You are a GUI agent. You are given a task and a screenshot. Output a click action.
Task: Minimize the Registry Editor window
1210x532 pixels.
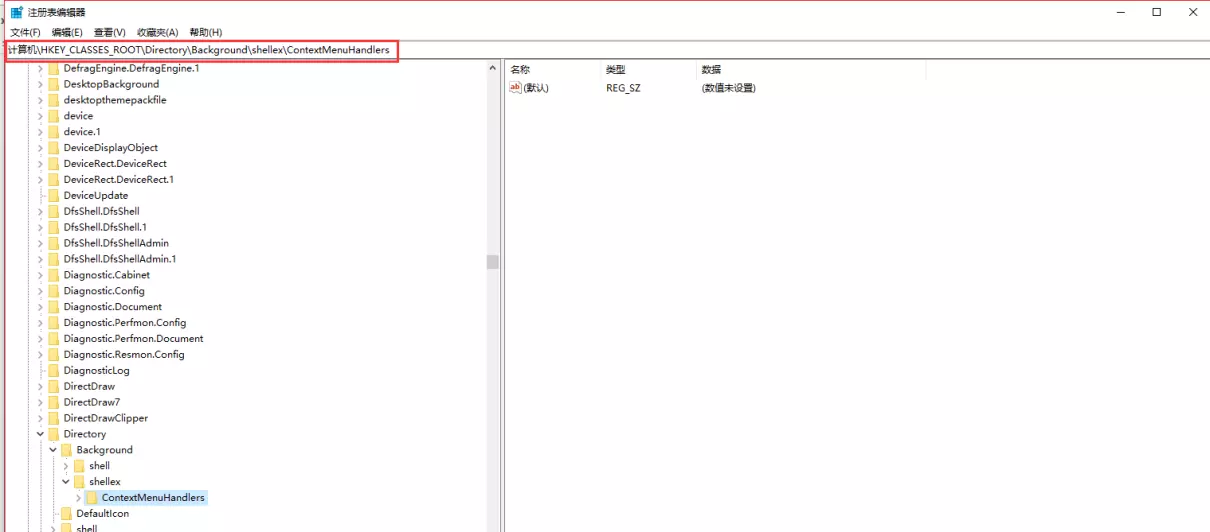(x=1120, y=12)
